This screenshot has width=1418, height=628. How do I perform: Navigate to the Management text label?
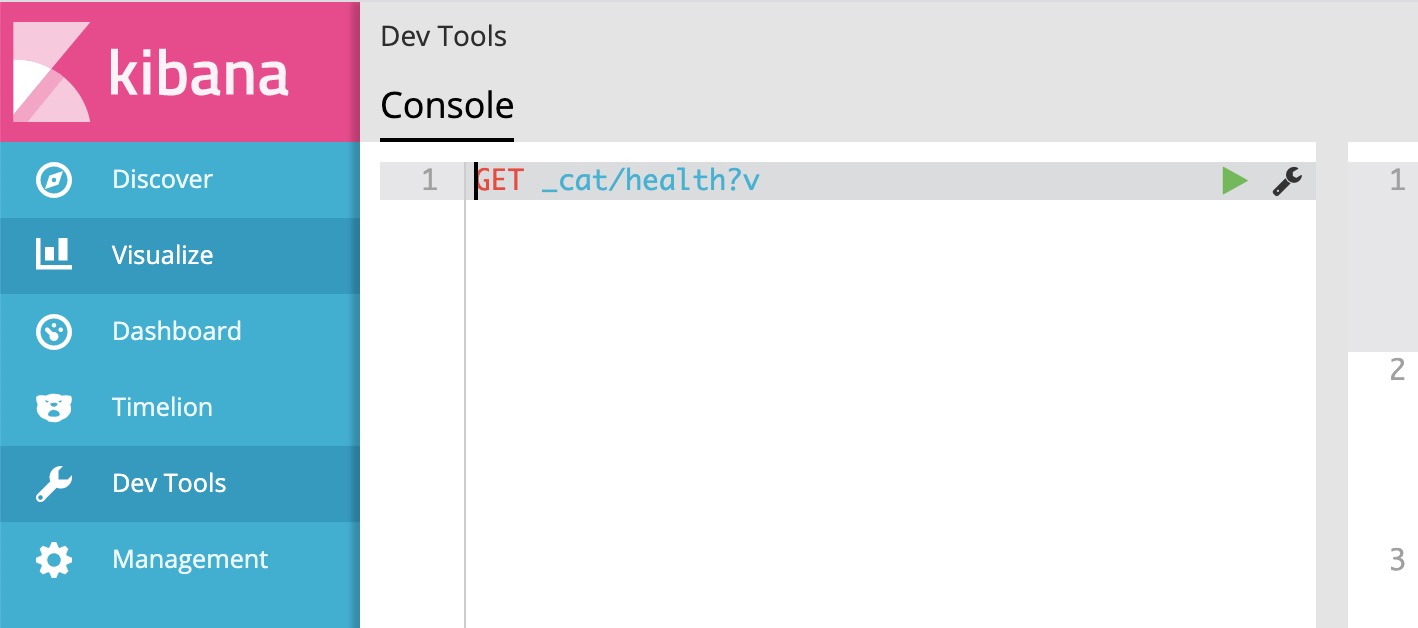pos(190,560)
